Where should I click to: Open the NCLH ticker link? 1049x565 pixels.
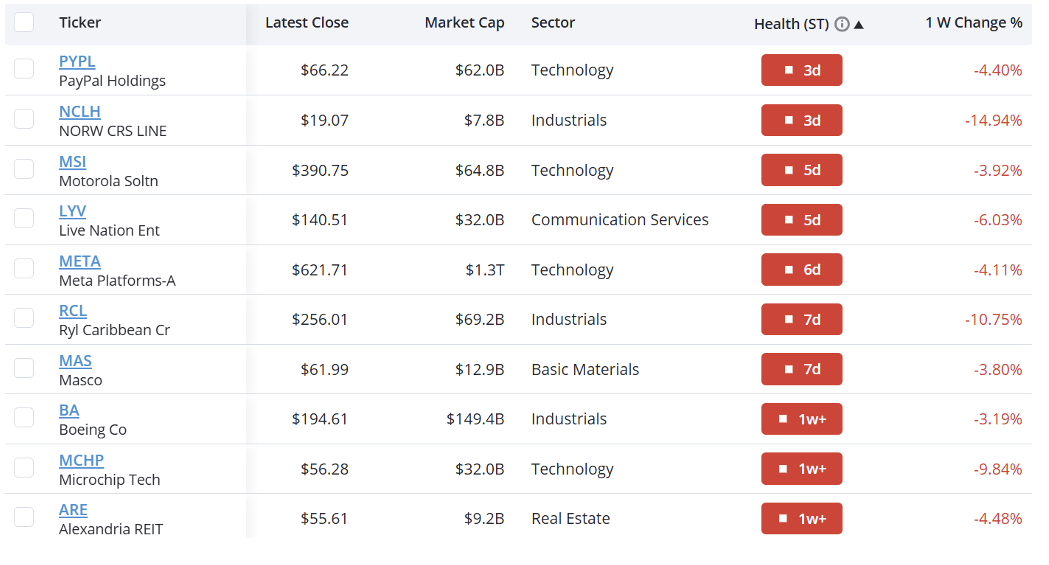[x=80, y=112]
